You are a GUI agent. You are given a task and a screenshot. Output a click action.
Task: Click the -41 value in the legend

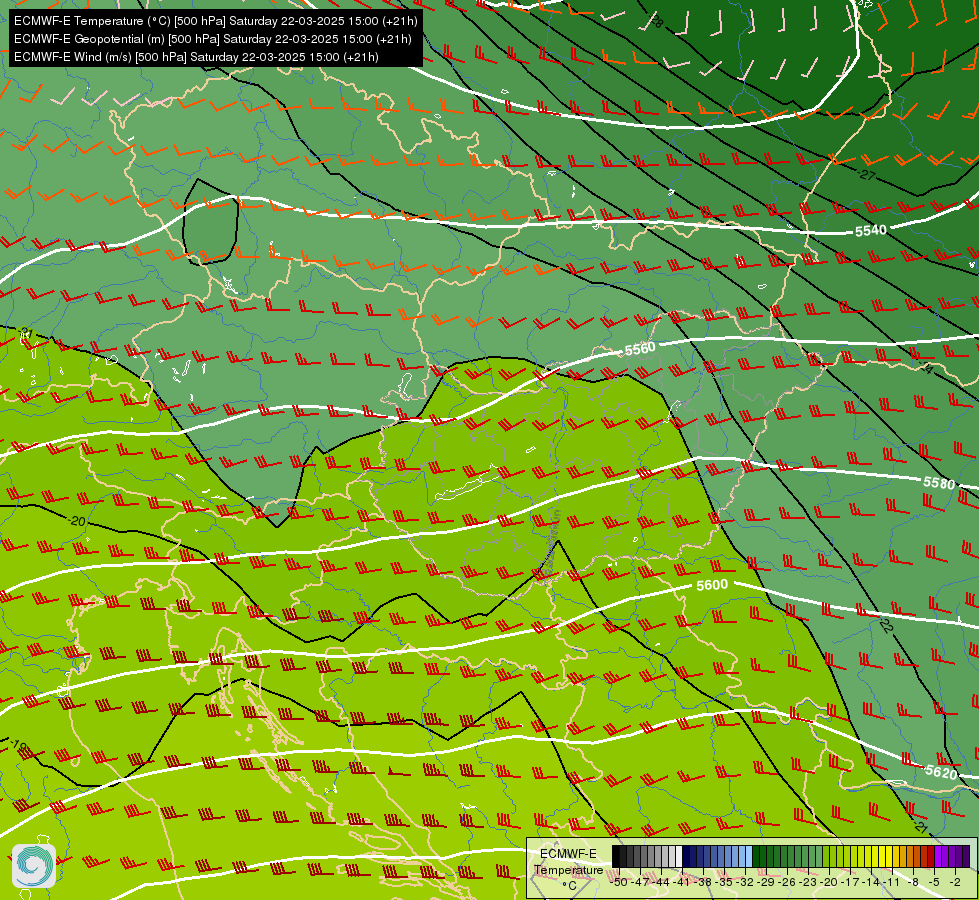point(682,882)
